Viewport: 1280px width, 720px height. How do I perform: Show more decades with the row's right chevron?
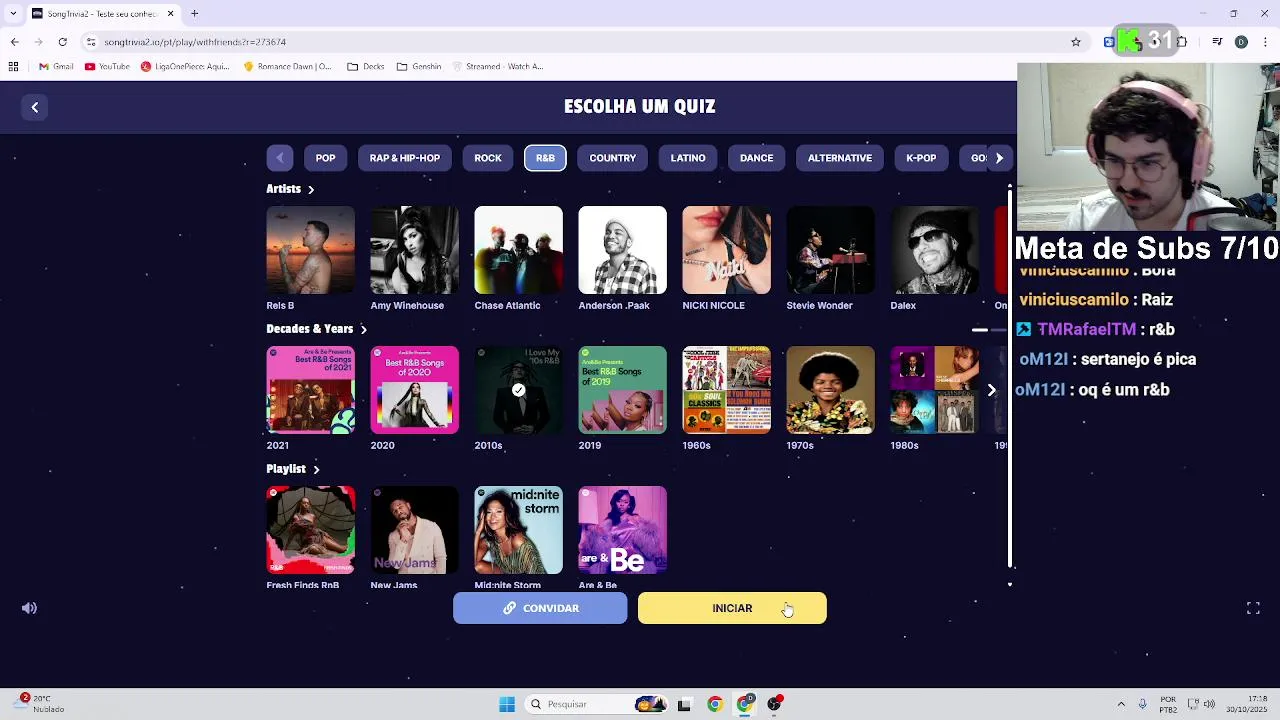[991, 390]
